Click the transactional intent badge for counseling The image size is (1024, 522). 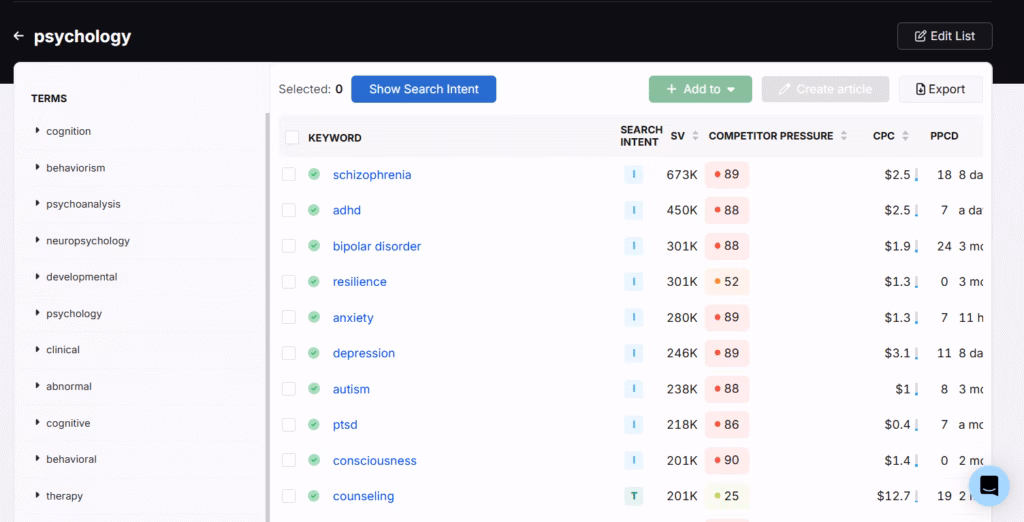[633, 496]
